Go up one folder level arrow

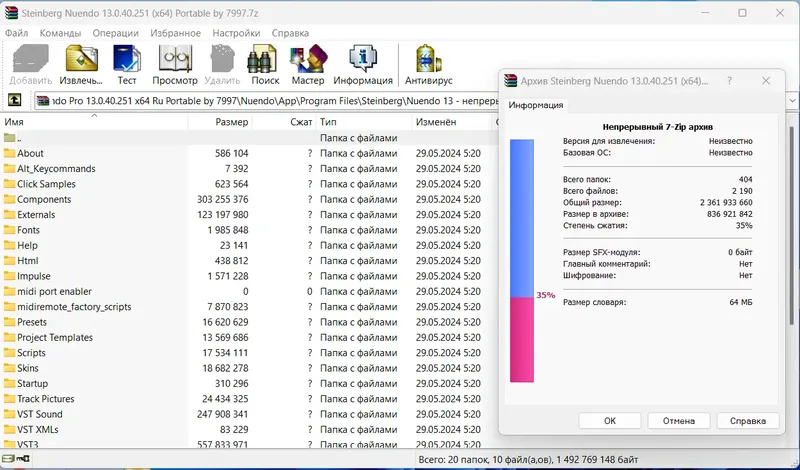point(14,100)
